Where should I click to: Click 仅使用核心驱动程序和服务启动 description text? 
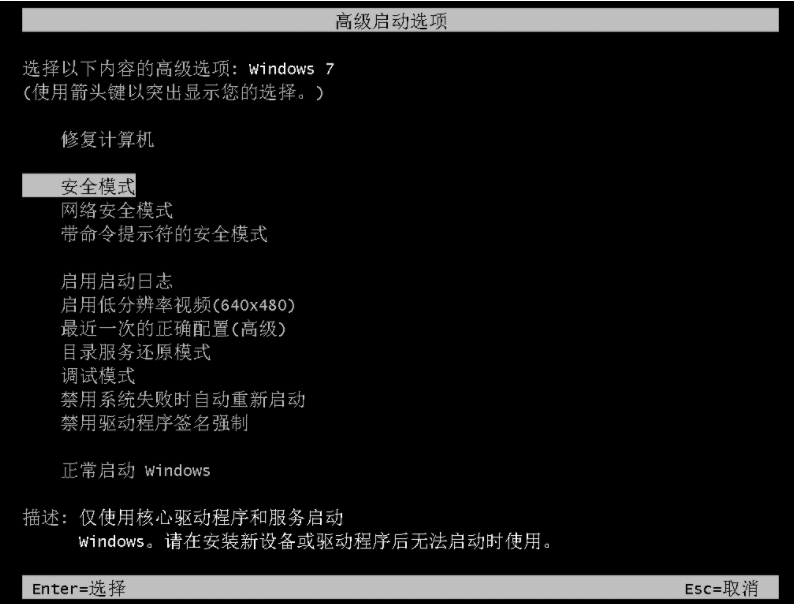pyautogui.click(x=211, y=517)
